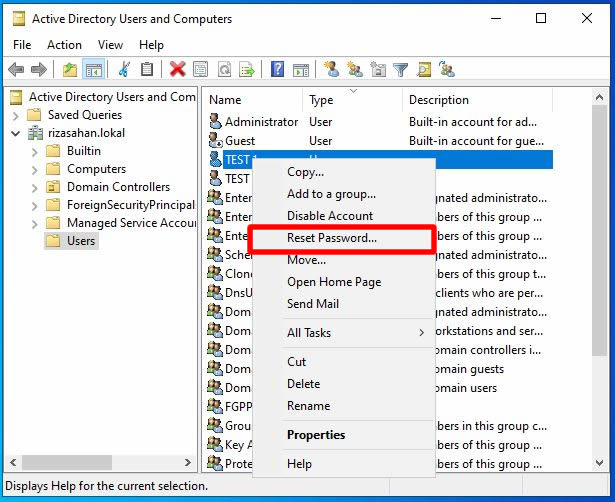Click the Refresh toolbar icon

pyautogui.click(x=224, y=70)
